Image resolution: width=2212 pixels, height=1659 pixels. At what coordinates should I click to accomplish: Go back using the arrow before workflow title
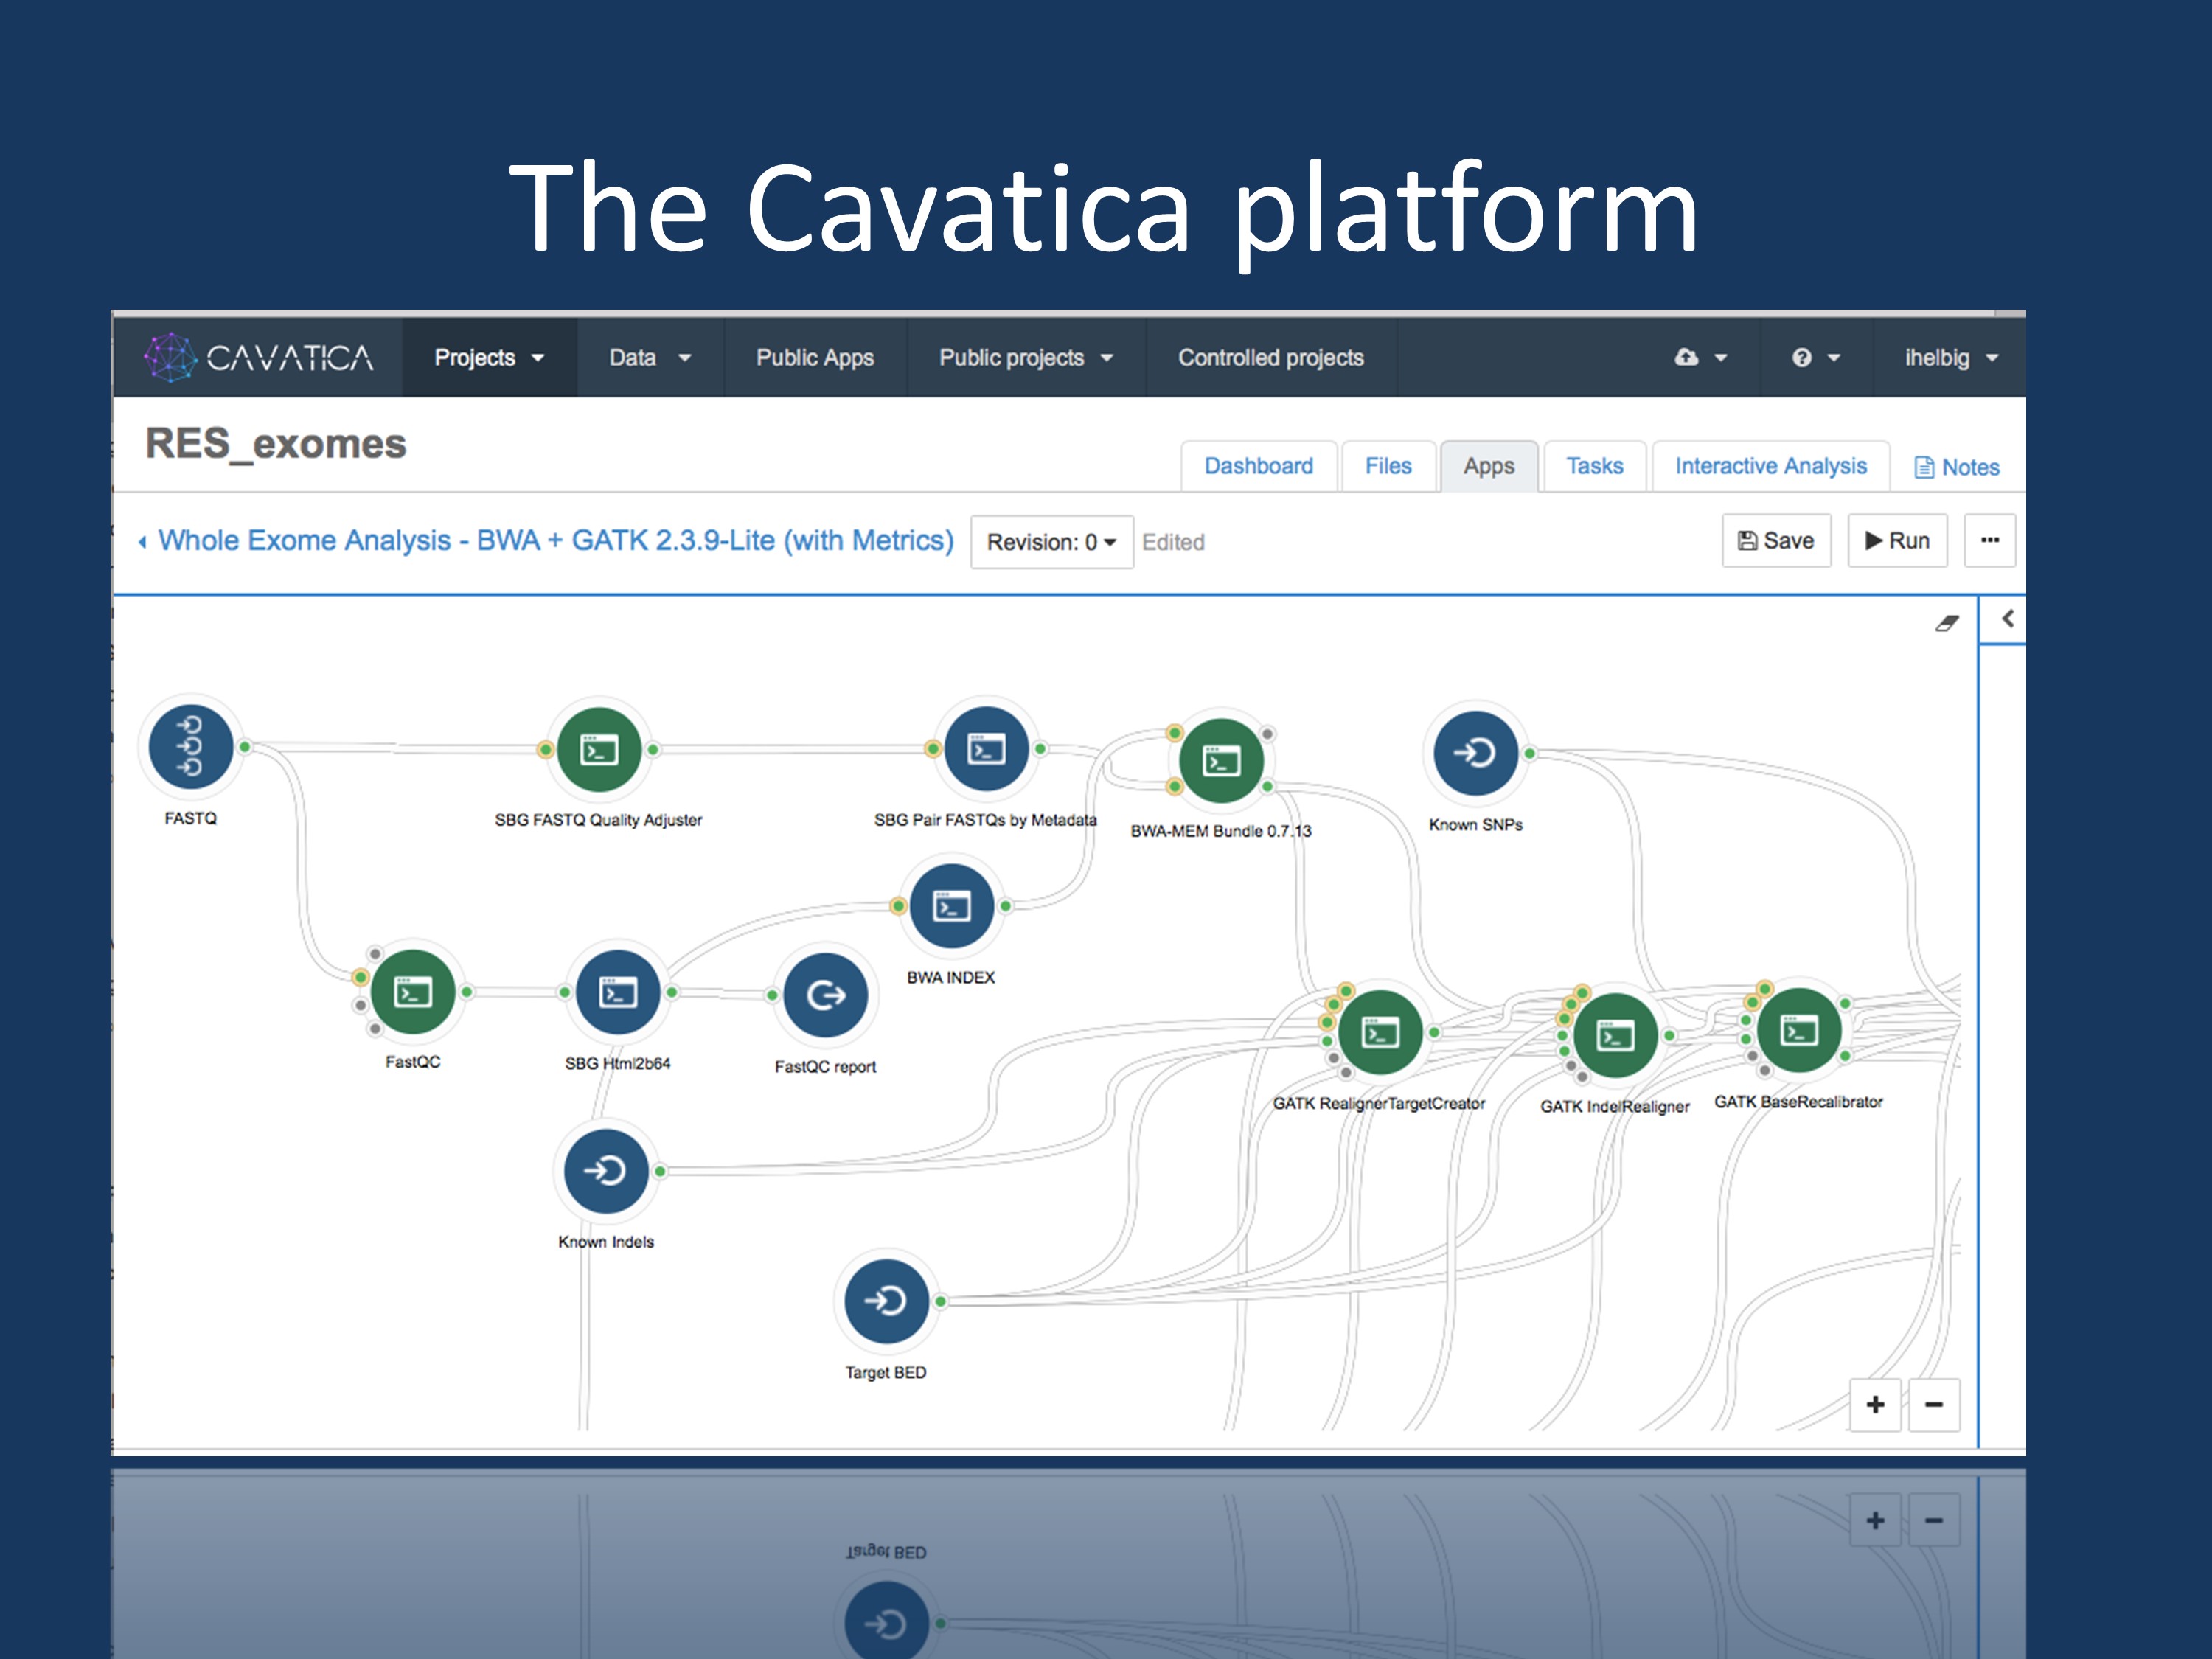point(143,542)
